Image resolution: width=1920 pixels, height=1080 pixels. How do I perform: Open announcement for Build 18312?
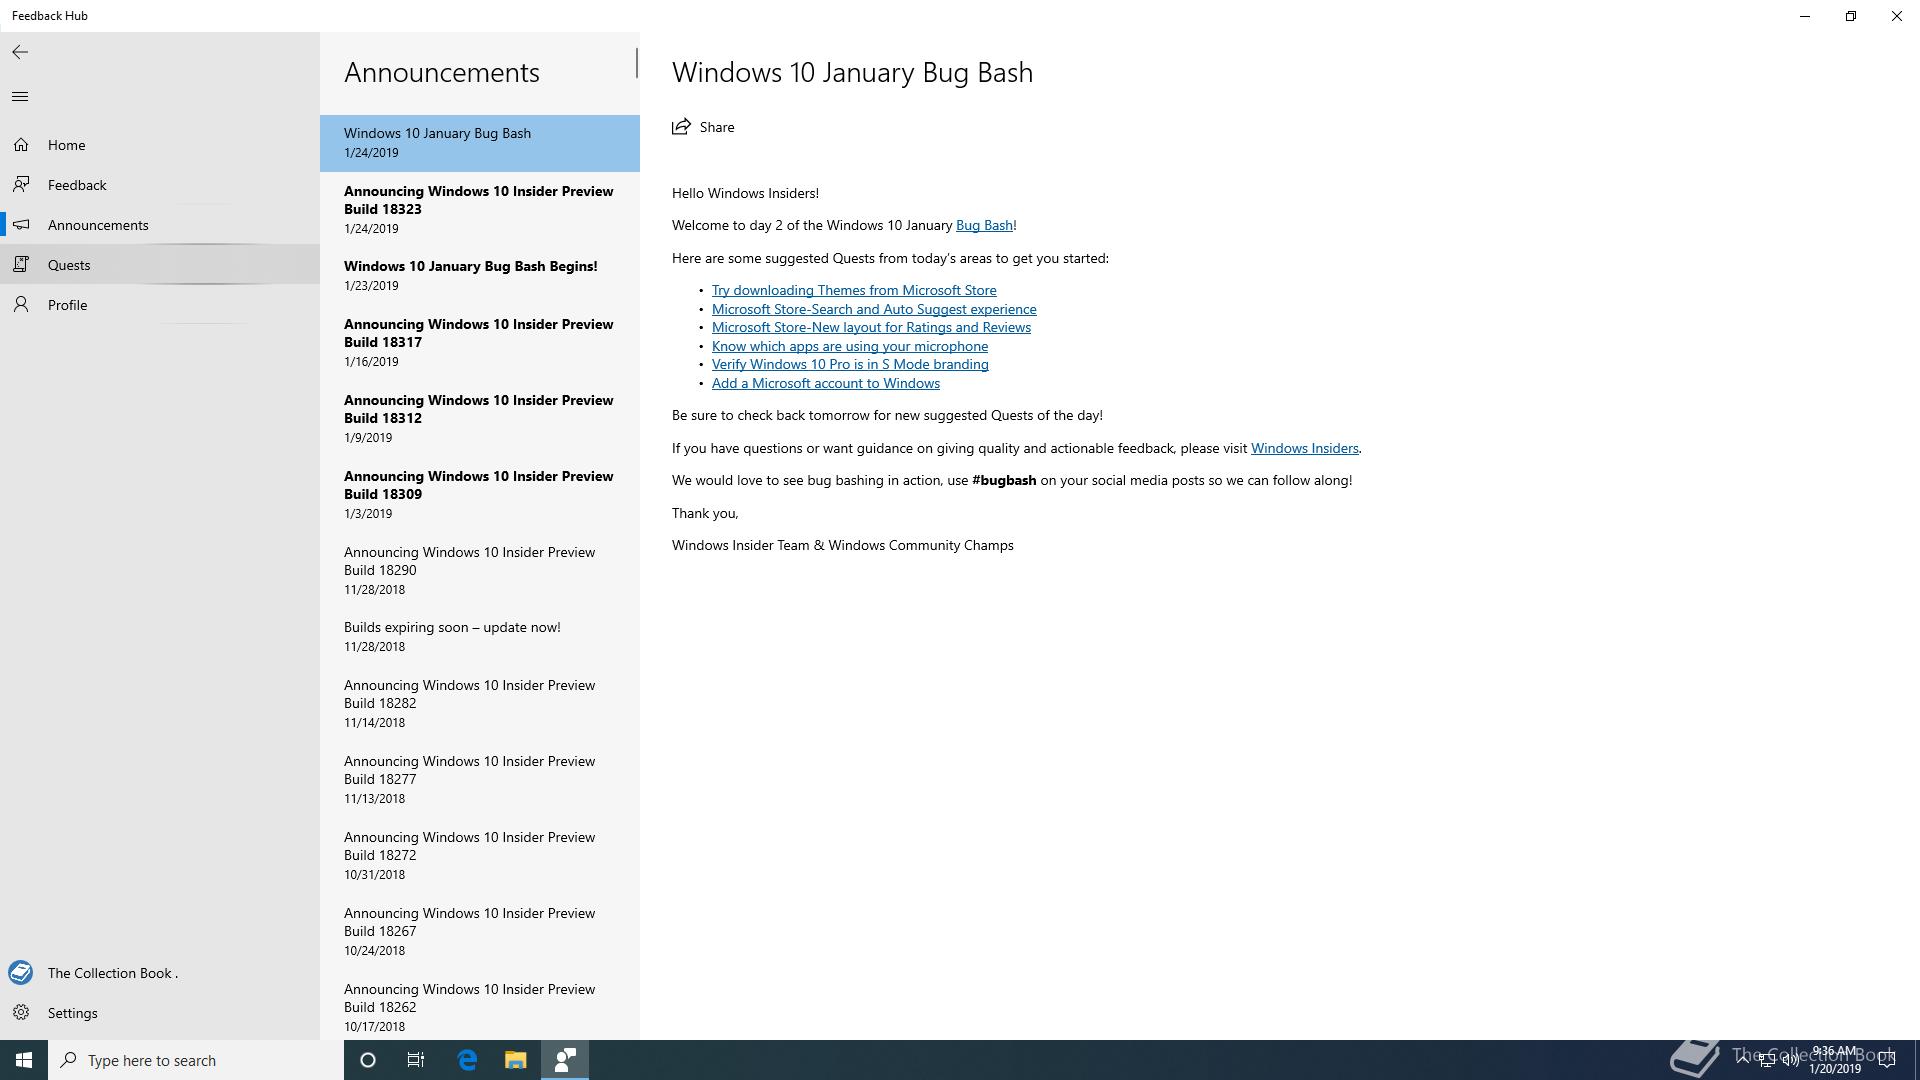(480, 419)
